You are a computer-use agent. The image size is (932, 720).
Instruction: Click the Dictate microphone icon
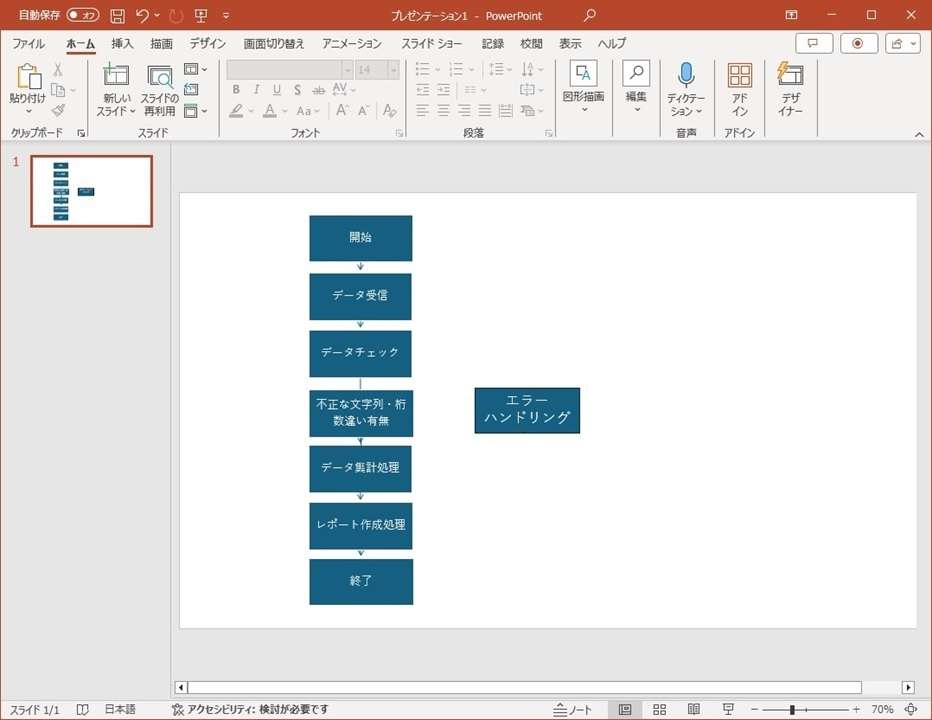686,75
